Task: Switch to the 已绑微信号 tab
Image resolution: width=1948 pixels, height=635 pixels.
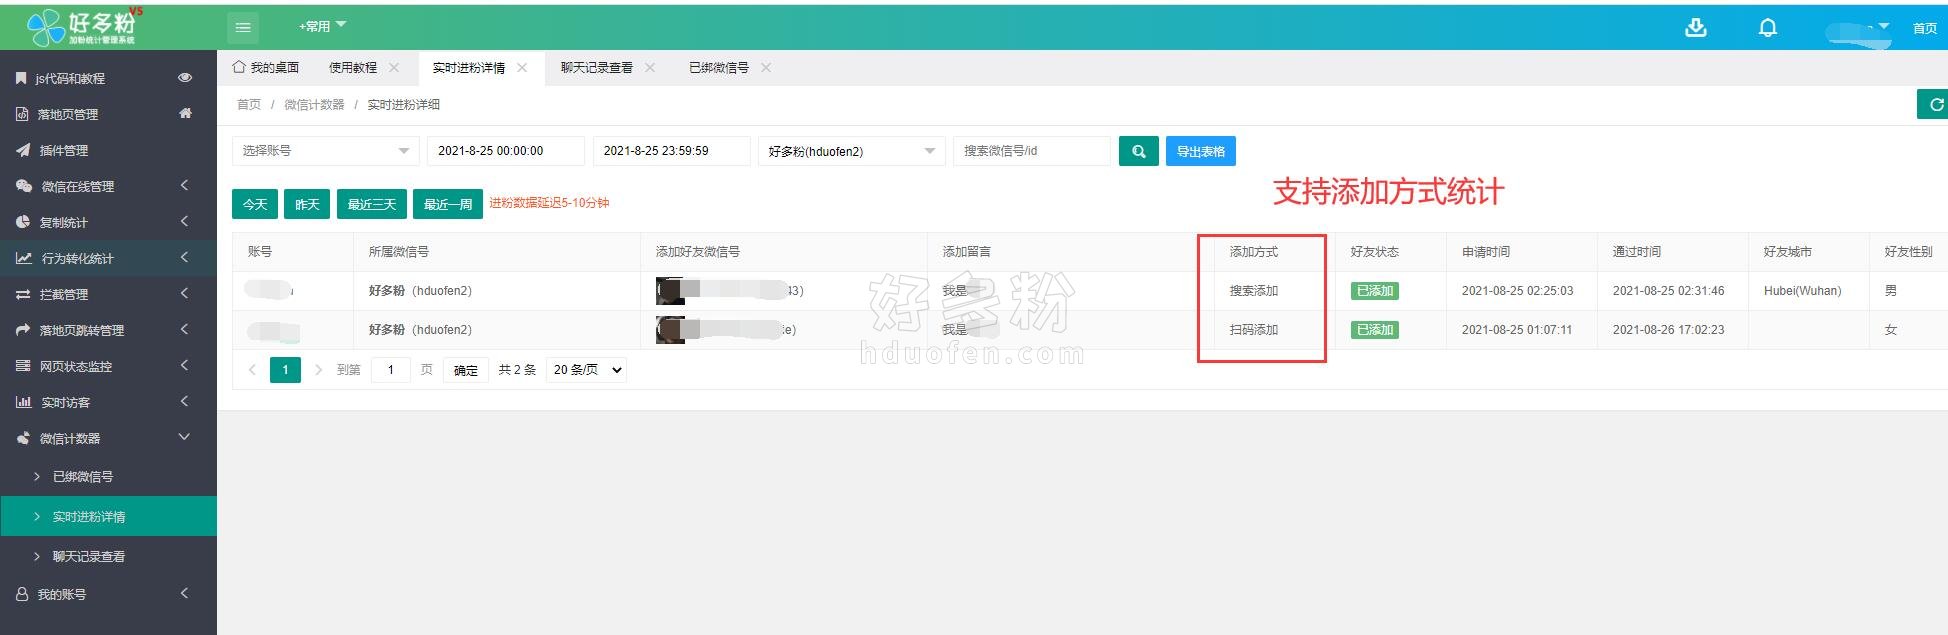Action: point(718,68)
